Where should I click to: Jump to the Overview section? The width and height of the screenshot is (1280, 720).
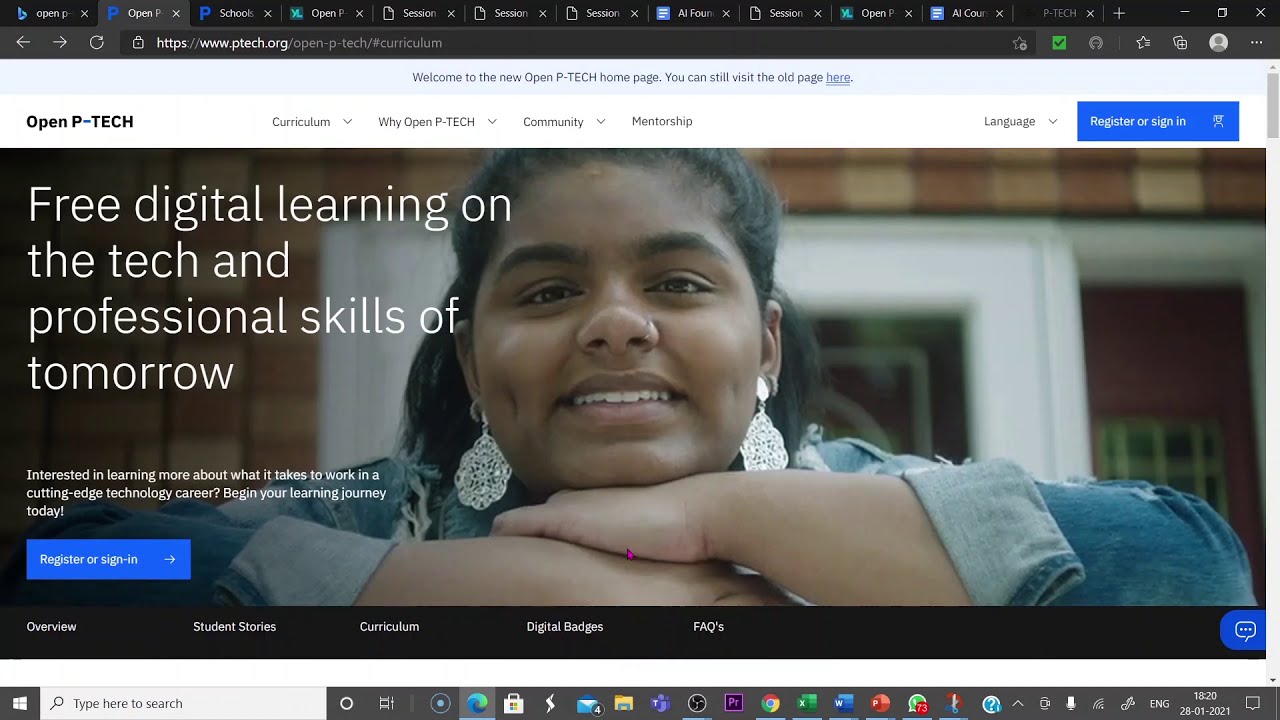(51, 627)
